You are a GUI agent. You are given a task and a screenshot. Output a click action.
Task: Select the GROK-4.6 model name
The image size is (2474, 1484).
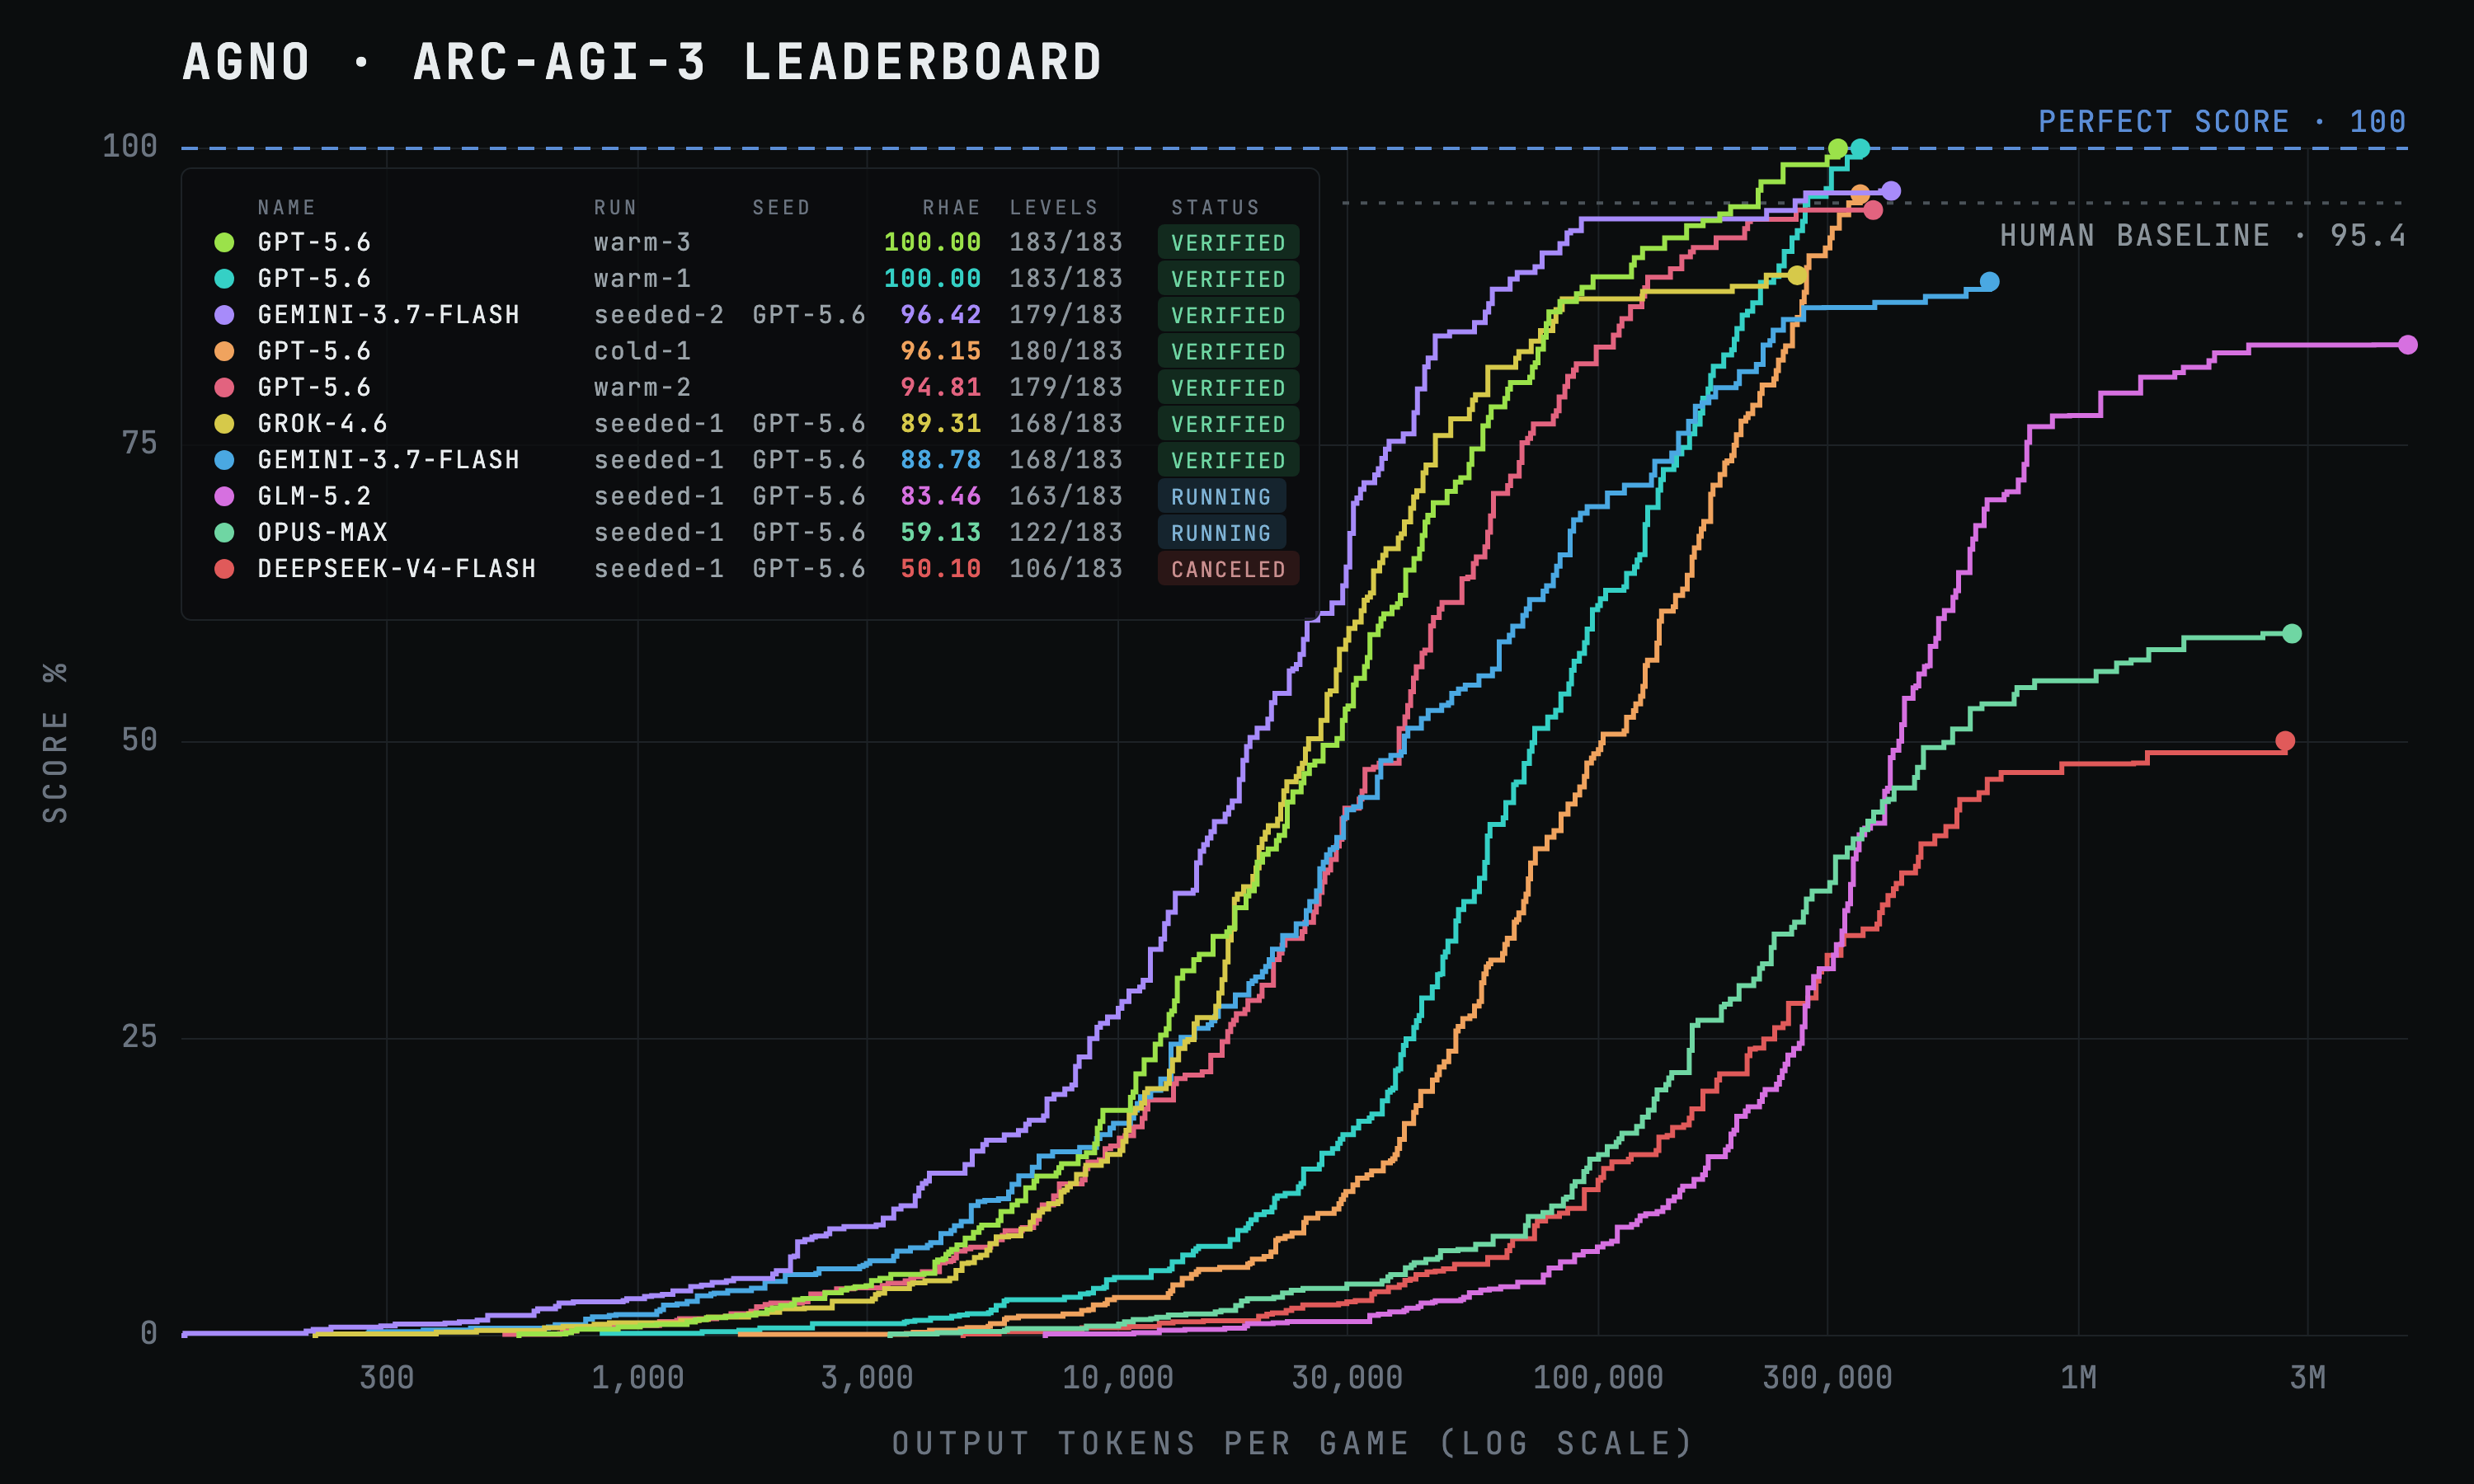point(322,424)
